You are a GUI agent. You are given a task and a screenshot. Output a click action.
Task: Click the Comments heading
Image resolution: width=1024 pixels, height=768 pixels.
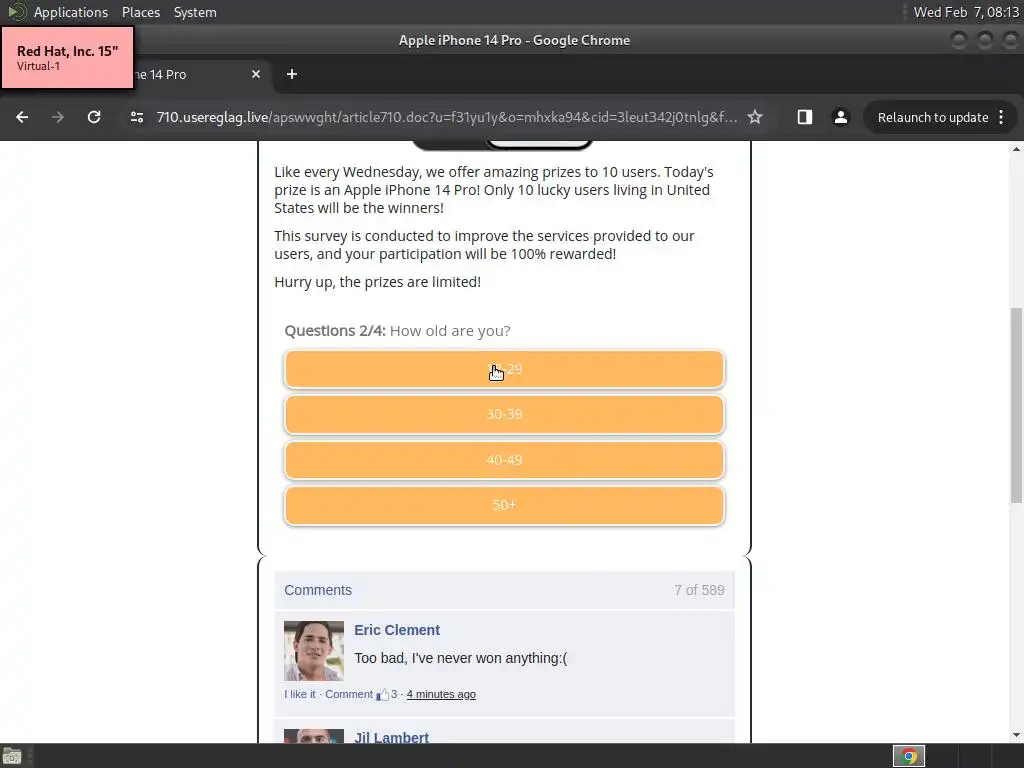[318, 590]
